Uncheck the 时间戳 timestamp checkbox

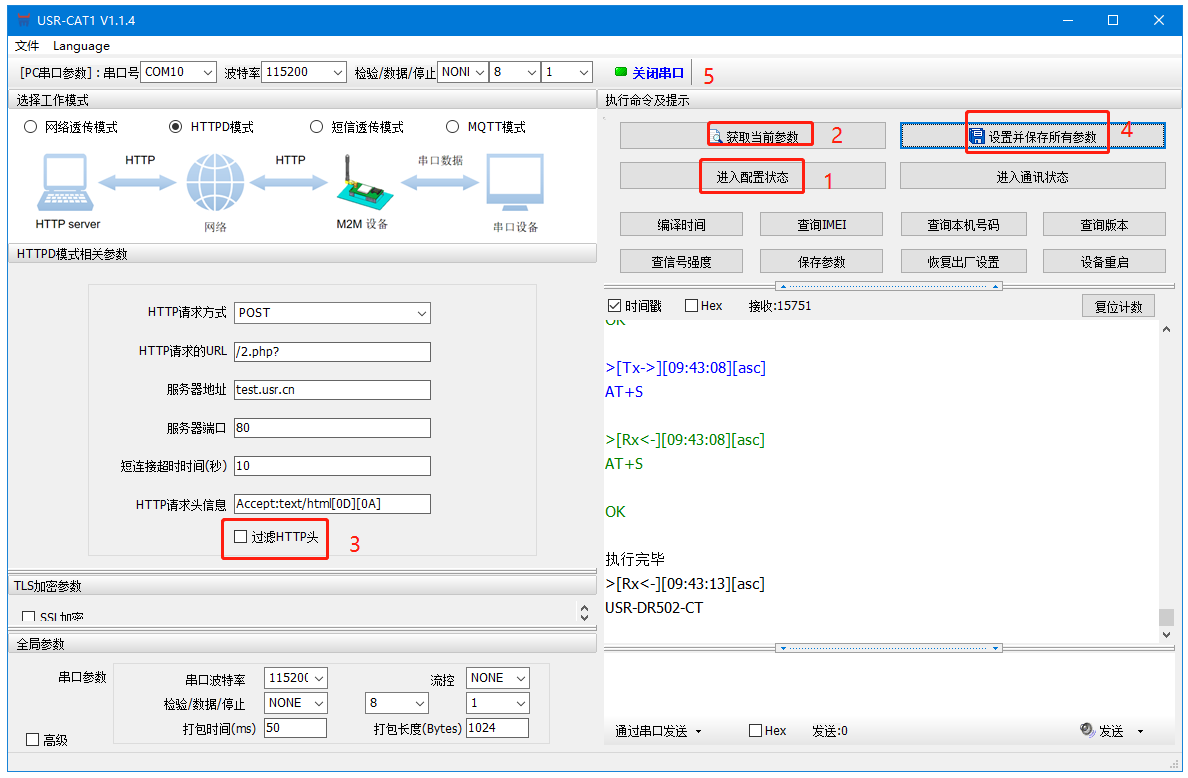coord(614,306)
